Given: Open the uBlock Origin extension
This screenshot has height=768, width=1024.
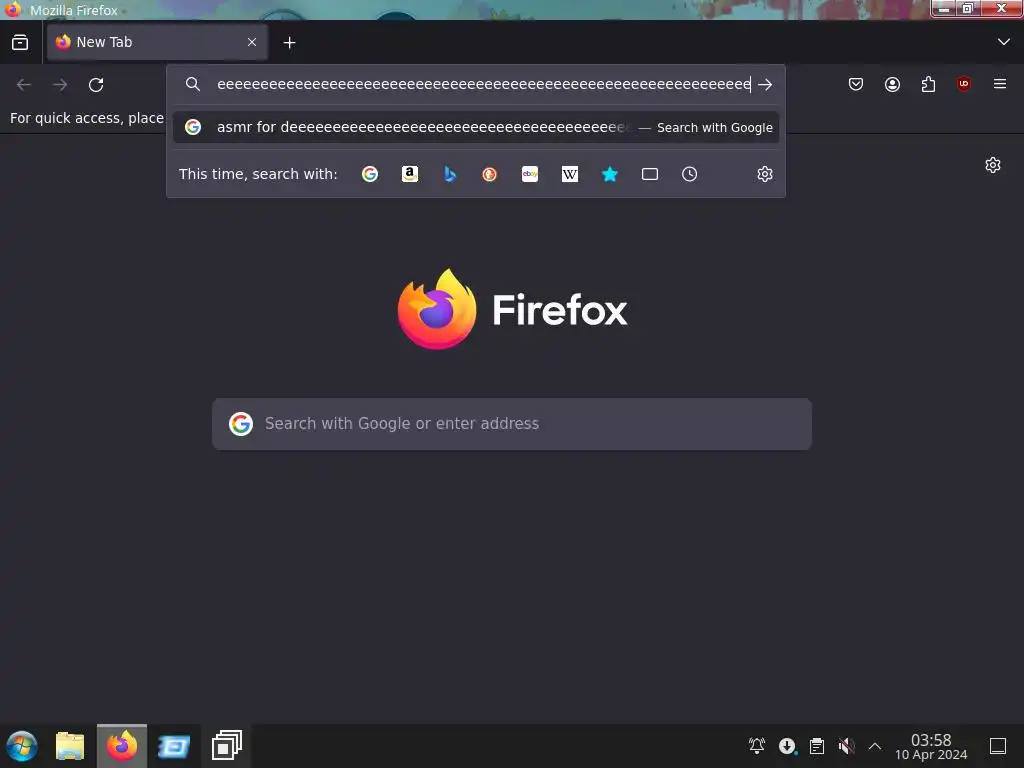Looking at the screenshot, I should pyautogui.click(x=964, y=84).
